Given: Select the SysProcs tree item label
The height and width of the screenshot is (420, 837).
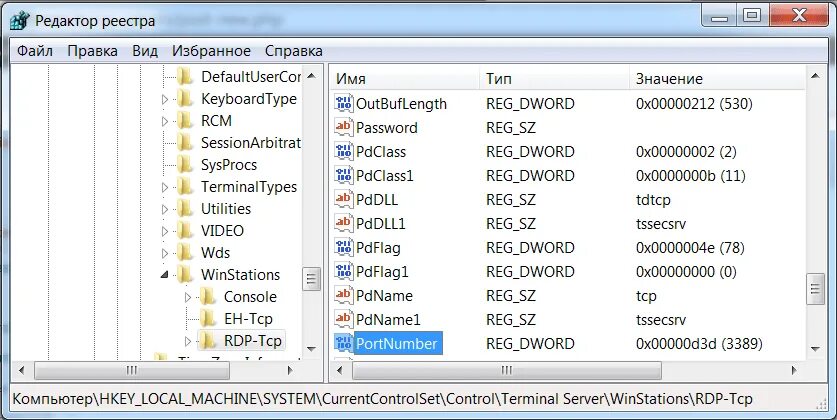Looking at the screenshot, I should (229, 165).
